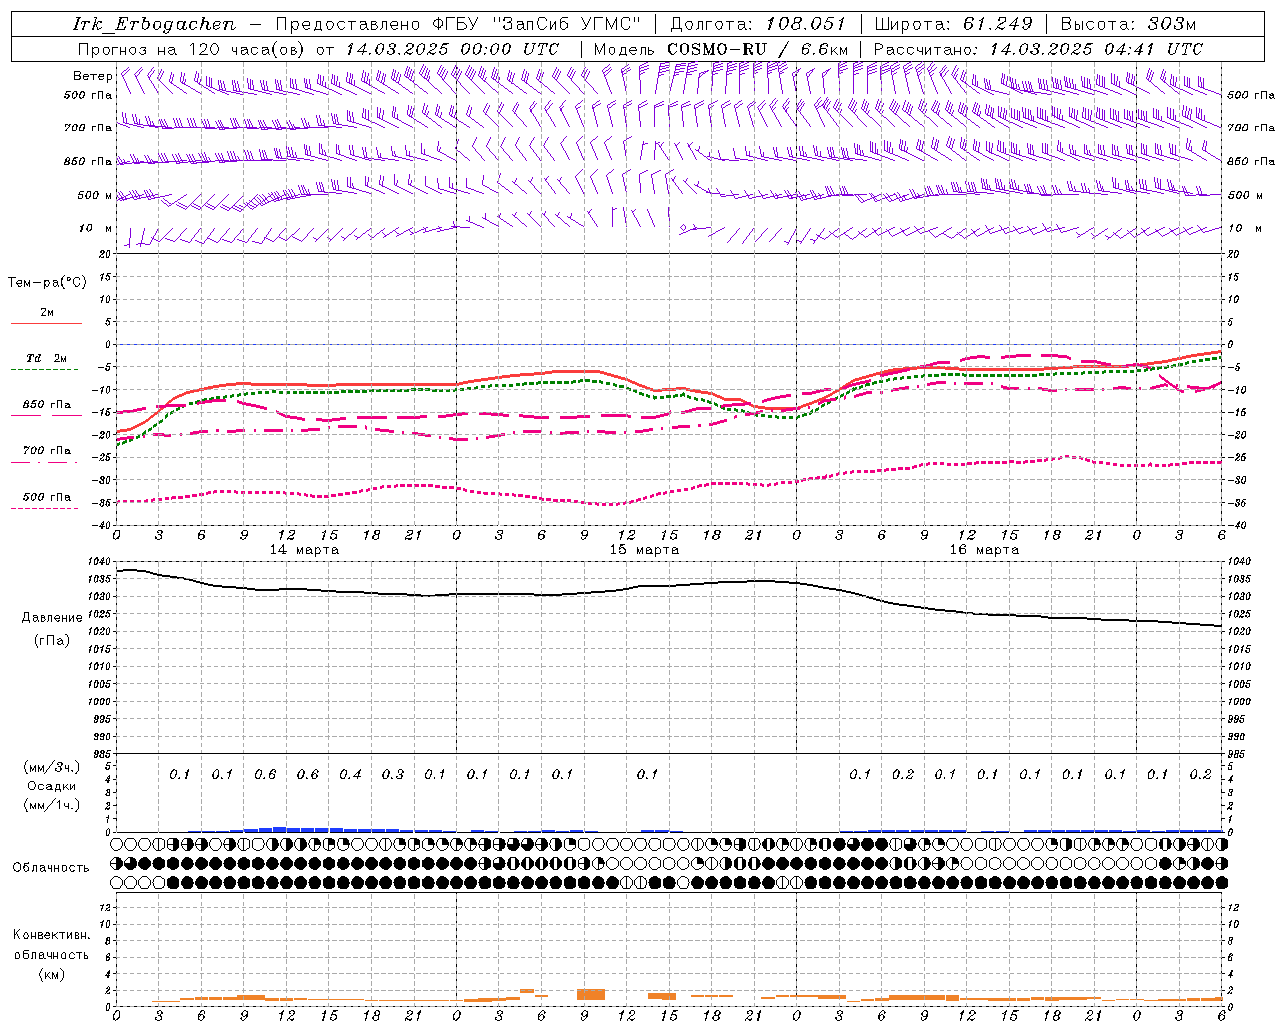This screenshot has height=1024, width=1280.
Task: Click the '(гПа)' unit label under Давление
Action: pos(52,640)
